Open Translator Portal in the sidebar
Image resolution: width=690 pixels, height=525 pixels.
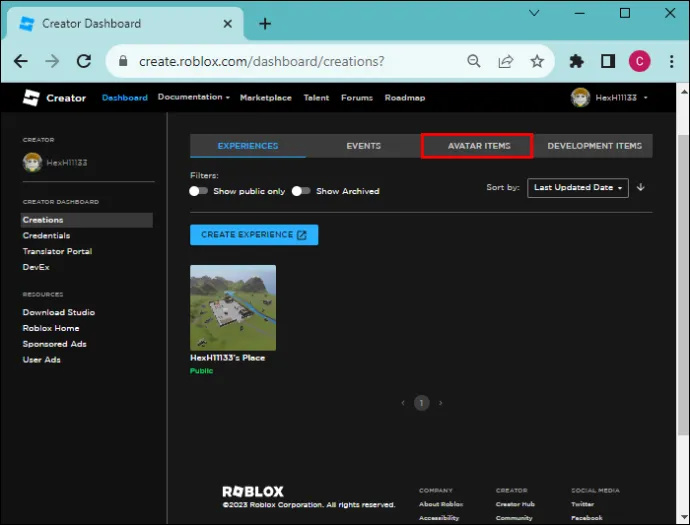click(x=57, y=251)
